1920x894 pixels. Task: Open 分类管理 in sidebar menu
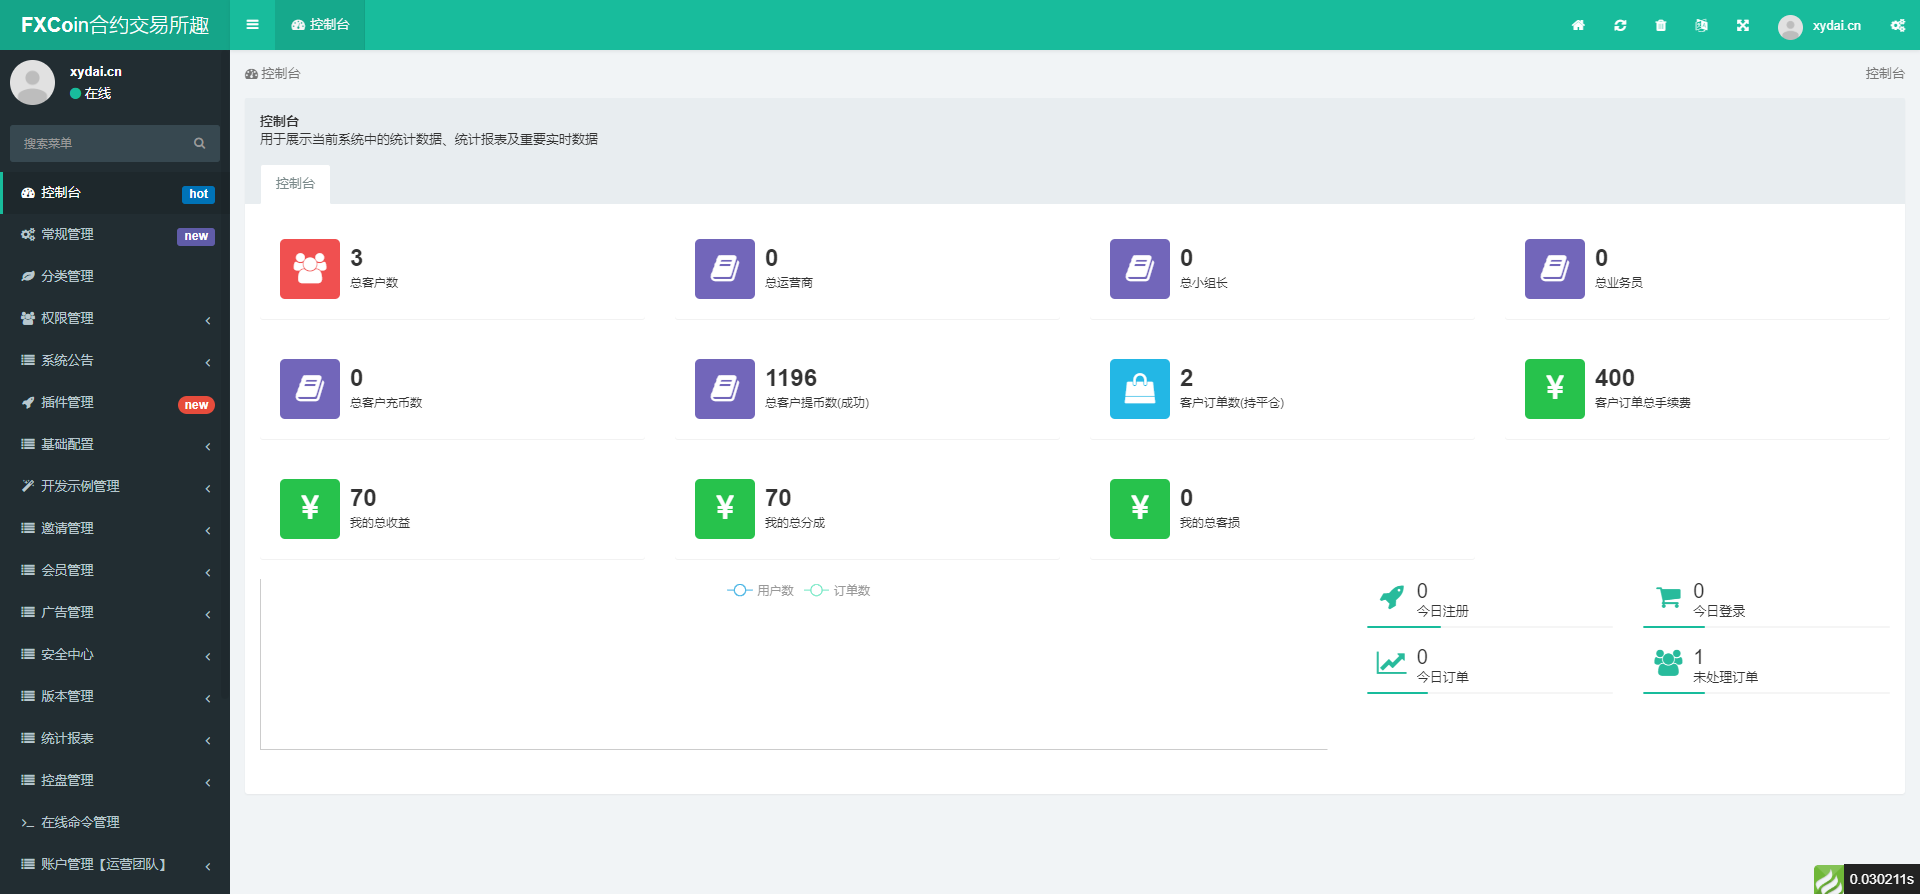(x=115, y=276)
